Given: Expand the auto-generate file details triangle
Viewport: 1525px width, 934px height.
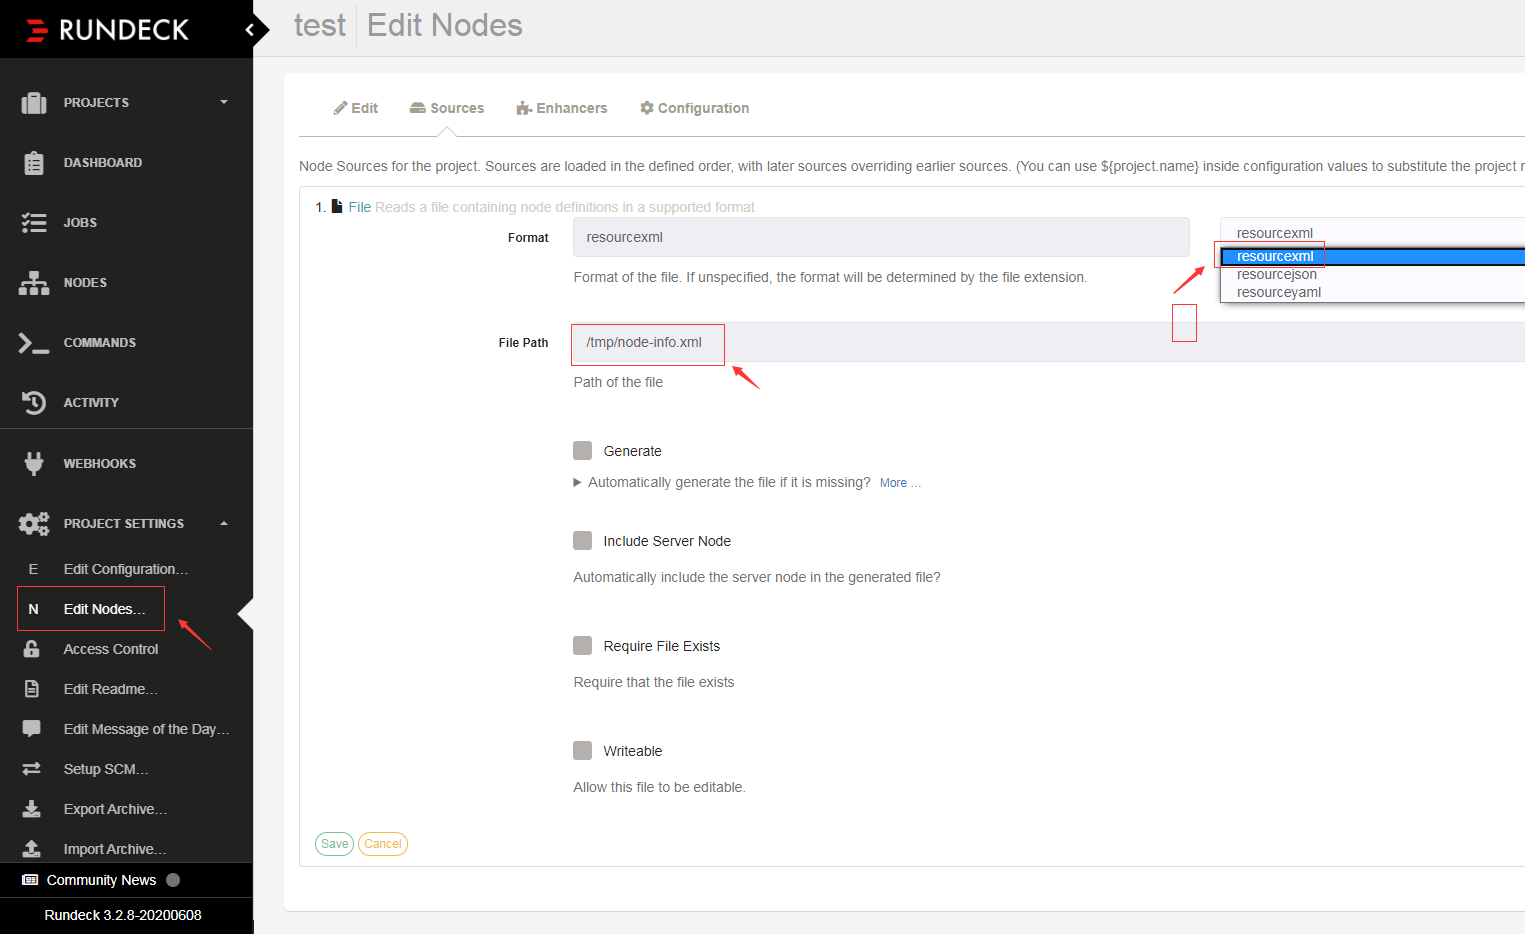Looking at the screenshot, I should pyautogui.click(x=577, y=482).
